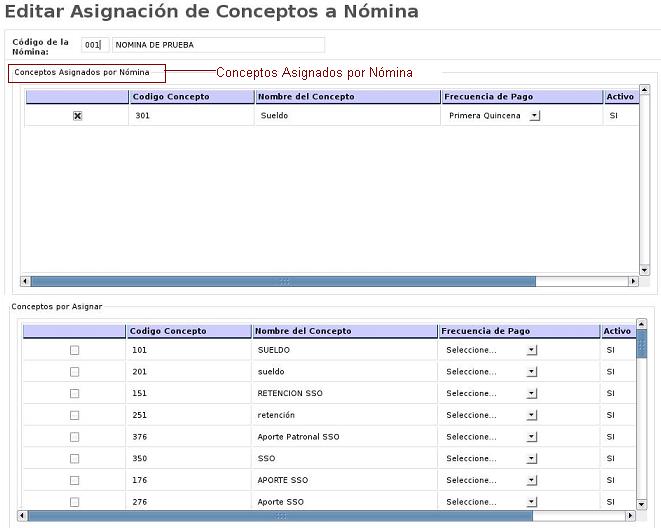Click the NOMINA DE PRUEBA name field

click(x=218, y=45)
